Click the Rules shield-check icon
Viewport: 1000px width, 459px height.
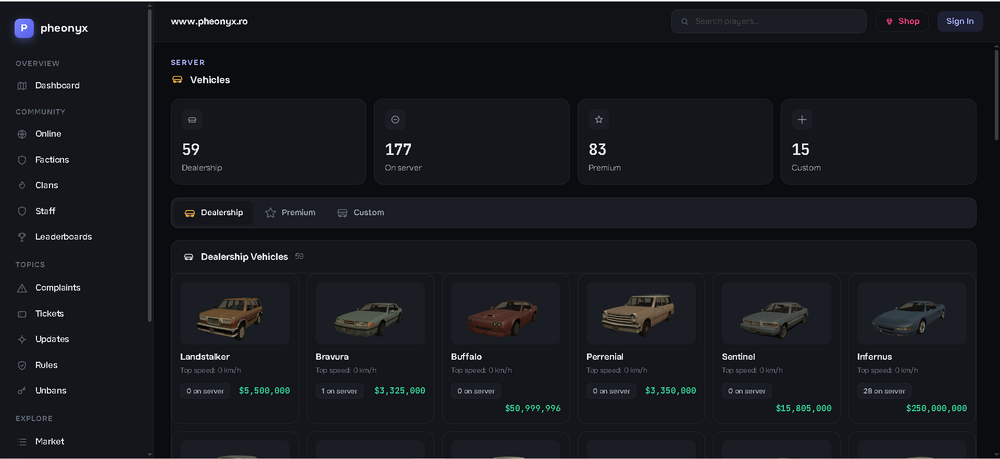(x=22, y=365)
